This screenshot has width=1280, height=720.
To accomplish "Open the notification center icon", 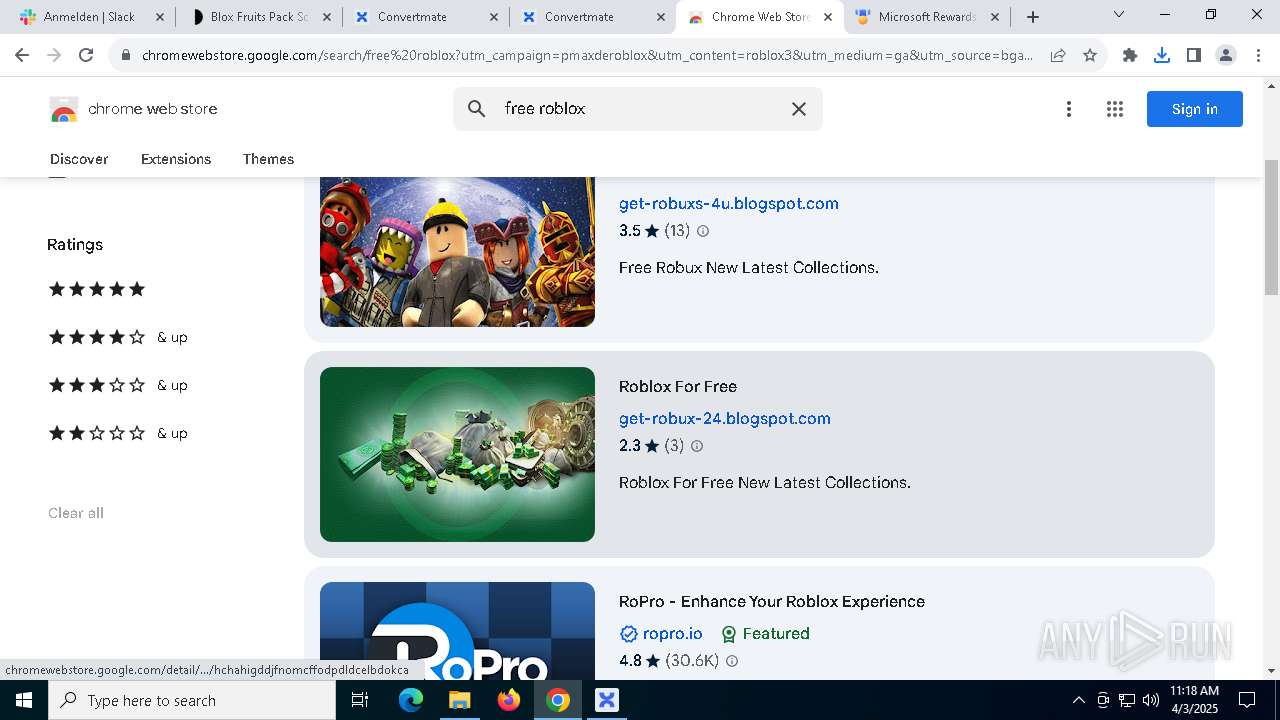I will click(1247, 700).
